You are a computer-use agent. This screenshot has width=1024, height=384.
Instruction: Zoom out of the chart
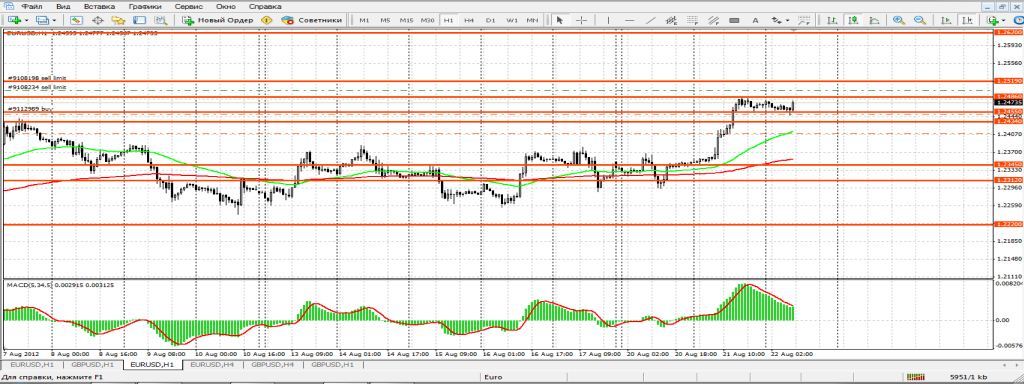[920, 20]
